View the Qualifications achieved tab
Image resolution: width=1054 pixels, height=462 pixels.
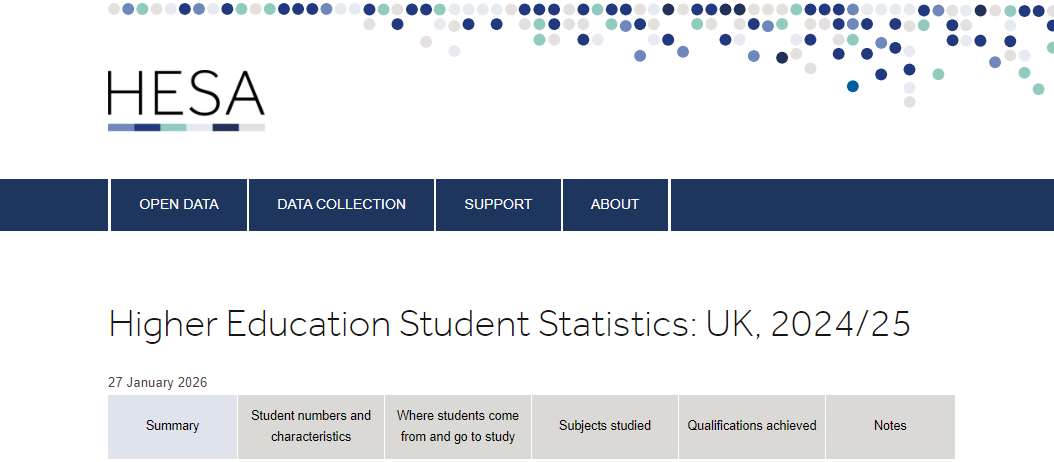click(x=752, y=426)
